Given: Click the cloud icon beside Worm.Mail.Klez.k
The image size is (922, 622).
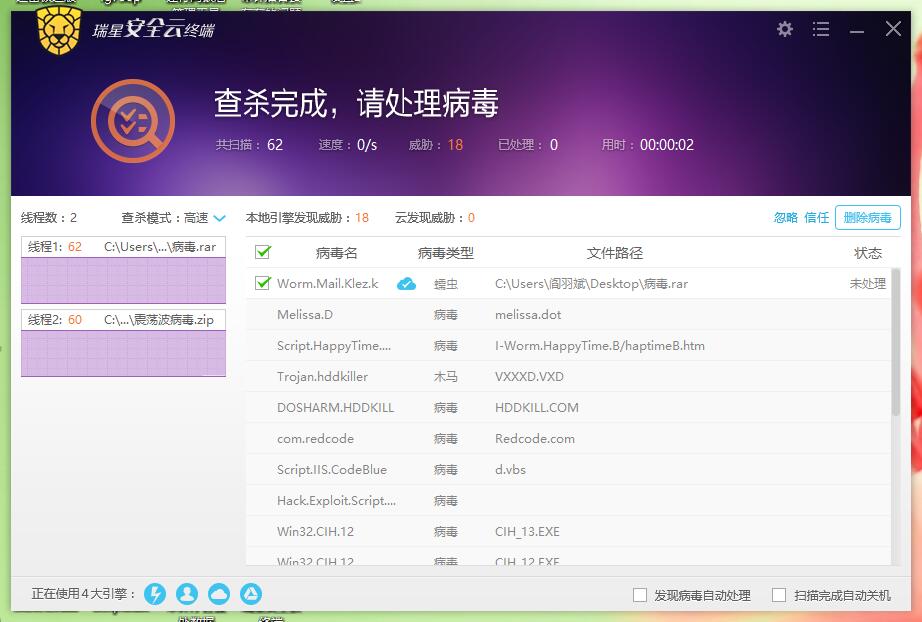Looking at the screenshot, I should tap(406, 284).
